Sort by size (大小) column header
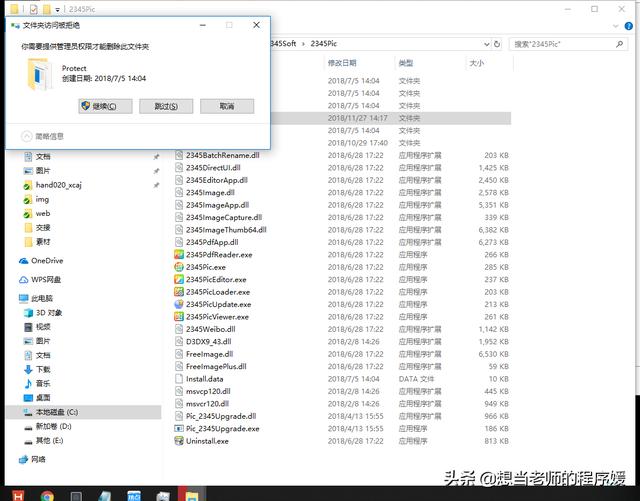The image size is (640, 501). pos(477,63)
